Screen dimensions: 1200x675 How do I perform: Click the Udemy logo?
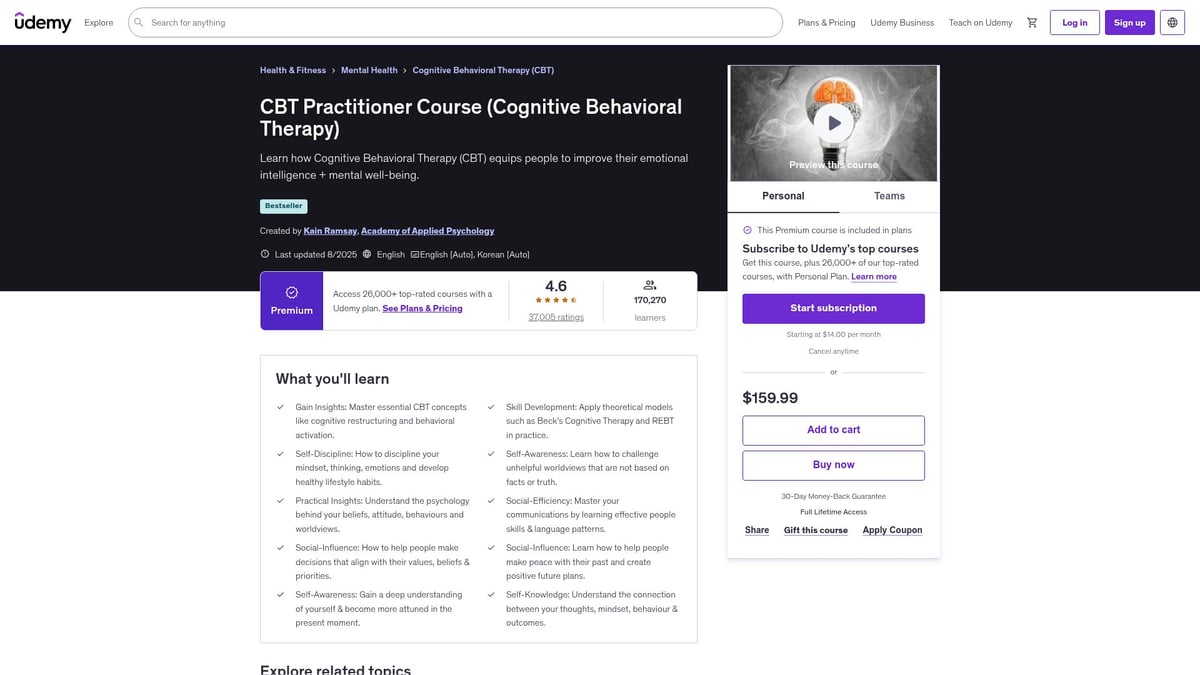click(x=43, y=21)
